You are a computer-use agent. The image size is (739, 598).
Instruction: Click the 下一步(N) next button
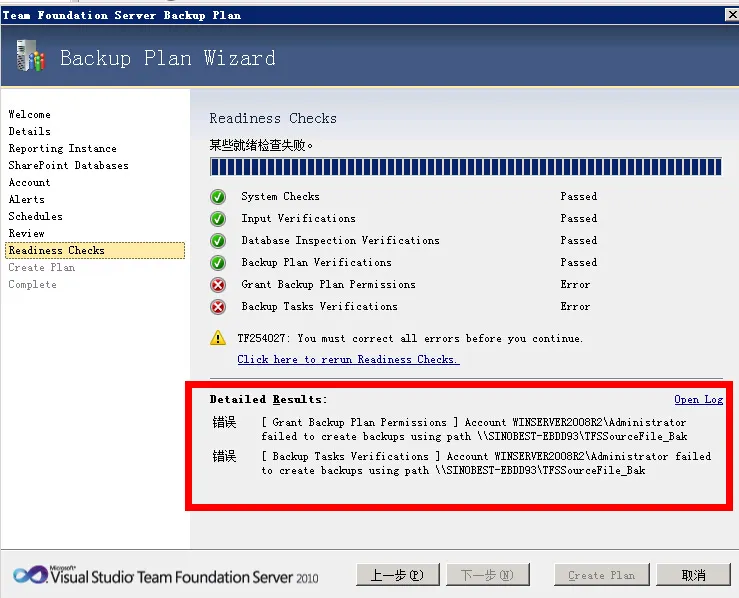(x=488, y=575)
